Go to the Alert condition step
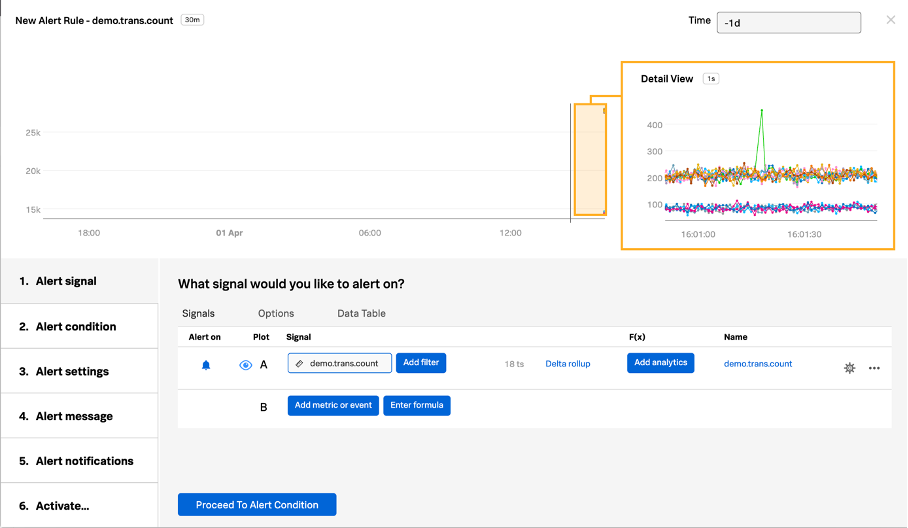Viewport: 908px width, 528px height. click(78, 326)
